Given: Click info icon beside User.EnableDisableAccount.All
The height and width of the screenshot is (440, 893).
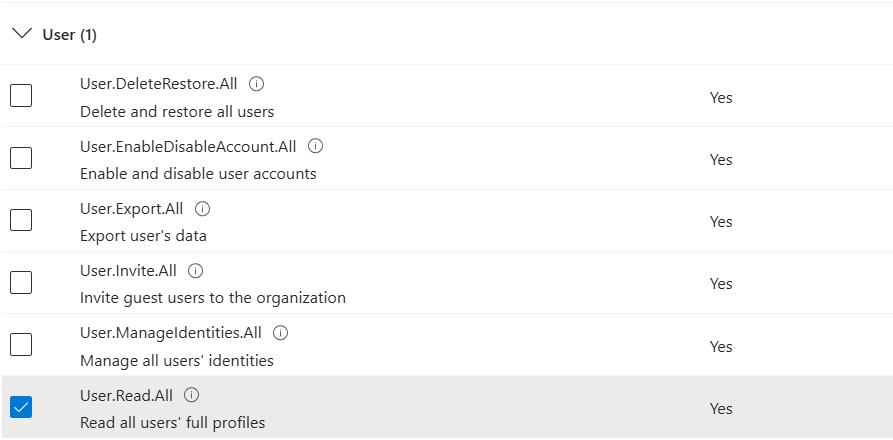Looking at the screenshot, I should [315, 146].
